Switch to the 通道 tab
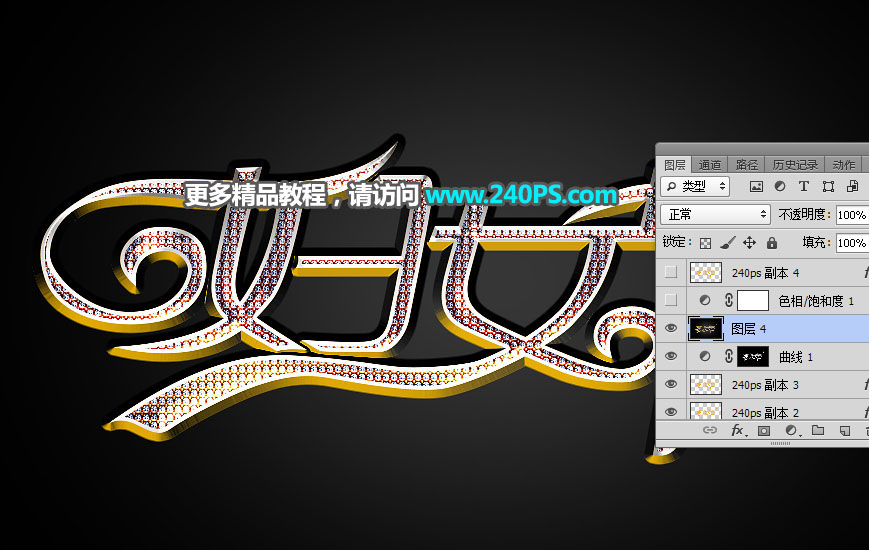The image size is (869, 550). coord(709,165)
